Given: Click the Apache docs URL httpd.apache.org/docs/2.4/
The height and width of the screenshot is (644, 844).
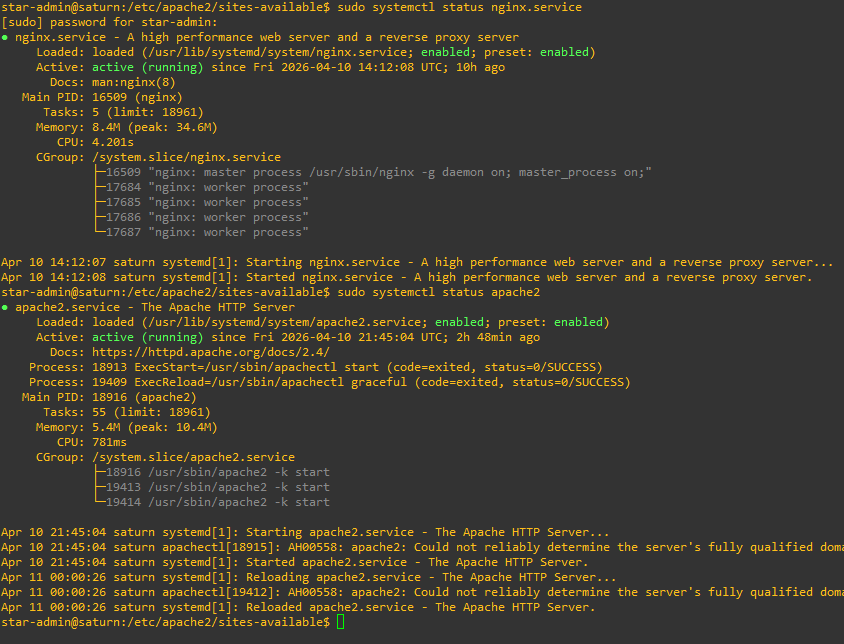Looking at the screenshot, I should (210, 352).
